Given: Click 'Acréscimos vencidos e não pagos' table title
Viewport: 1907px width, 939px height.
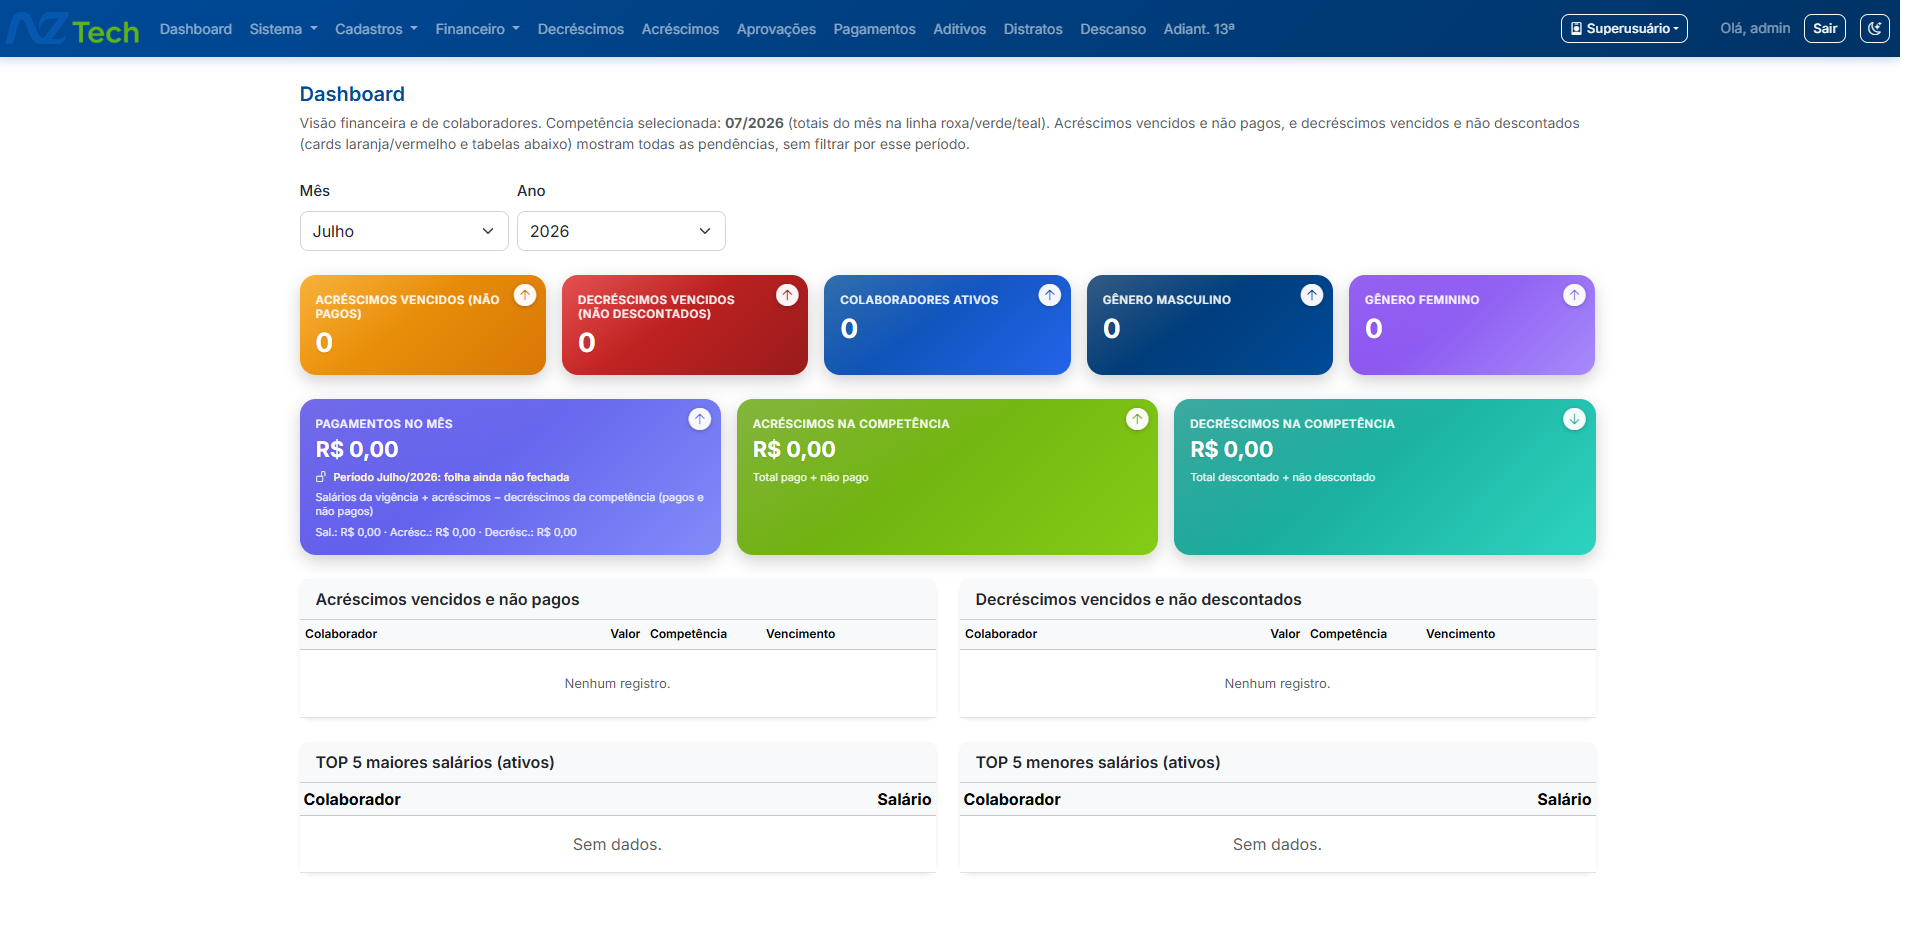Looking at the screenshot, I should coord(447,599).
